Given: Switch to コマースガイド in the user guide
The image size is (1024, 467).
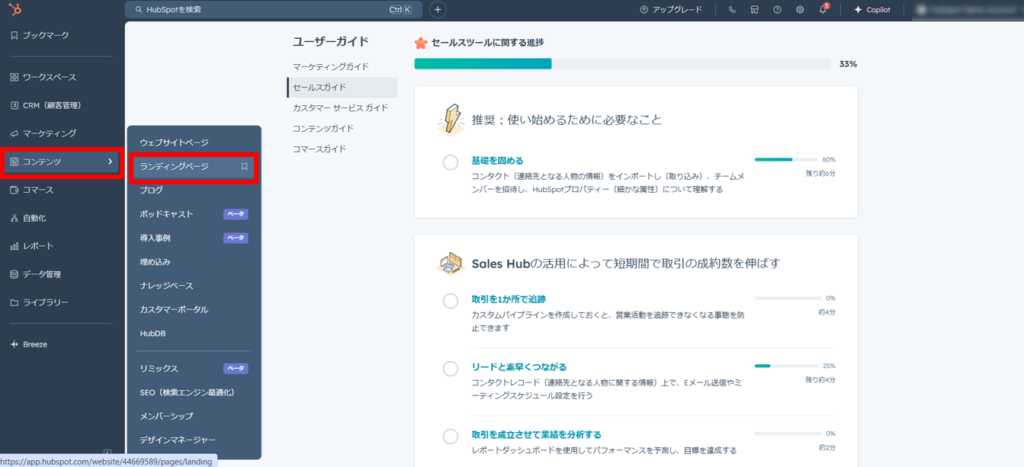Looking at the screenshot, I should click(319, 149).
